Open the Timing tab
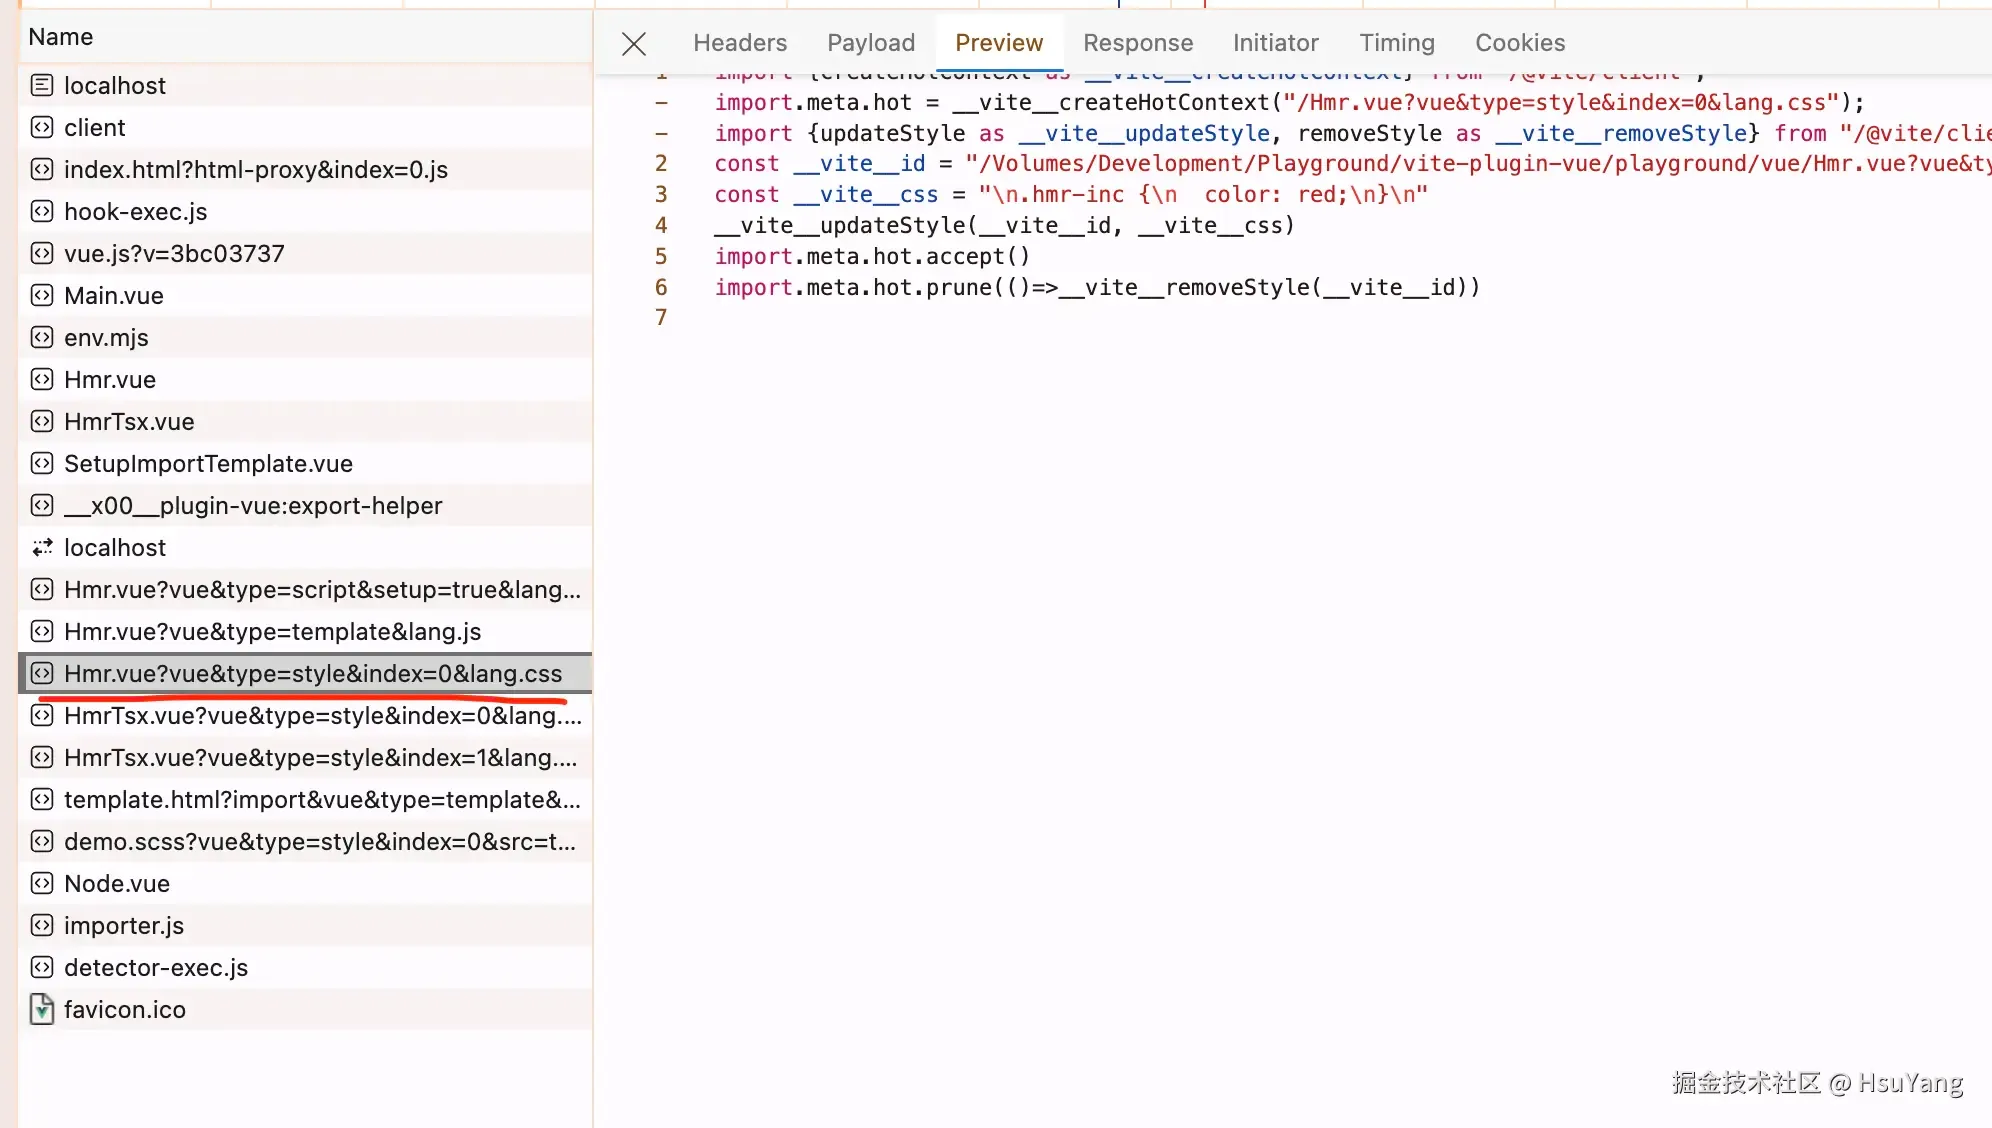Image resolution: width=1992 pixels, height=1128 pixels. coord(1397,43)
